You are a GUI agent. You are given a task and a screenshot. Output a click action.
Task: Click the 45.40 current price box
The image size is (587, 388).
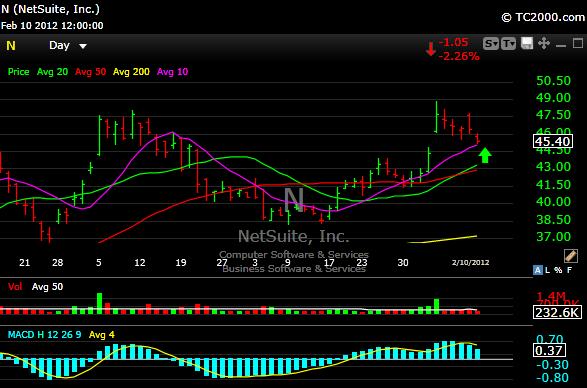[553, 142]
